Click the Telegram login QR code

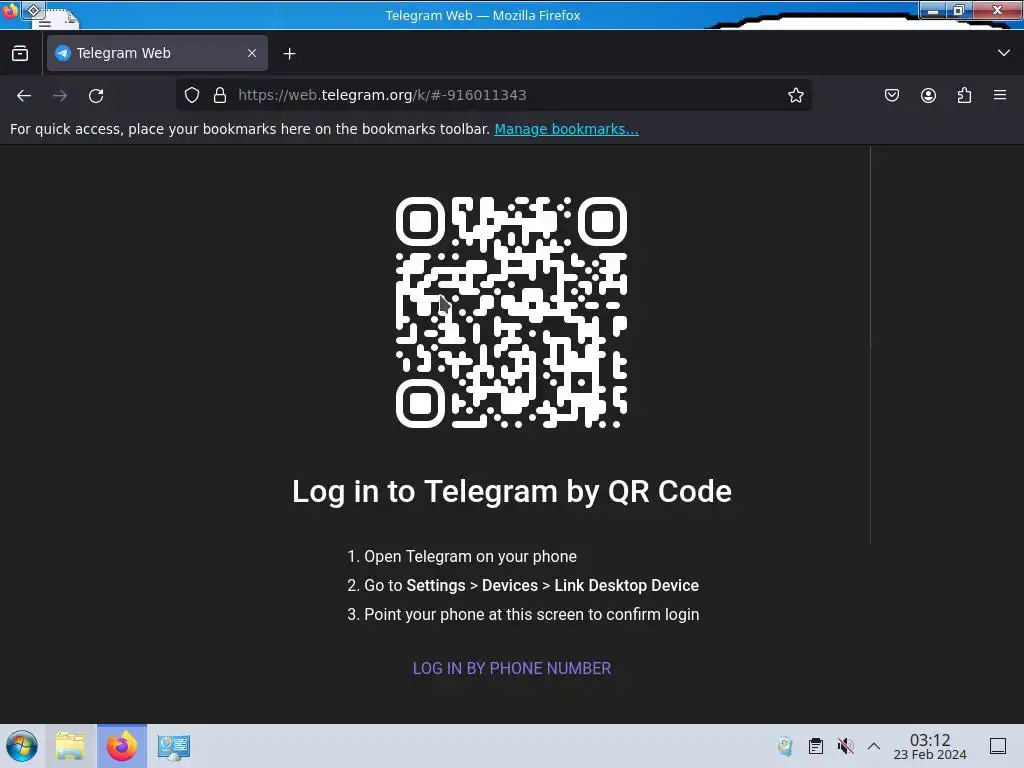(x=511, y=312)
